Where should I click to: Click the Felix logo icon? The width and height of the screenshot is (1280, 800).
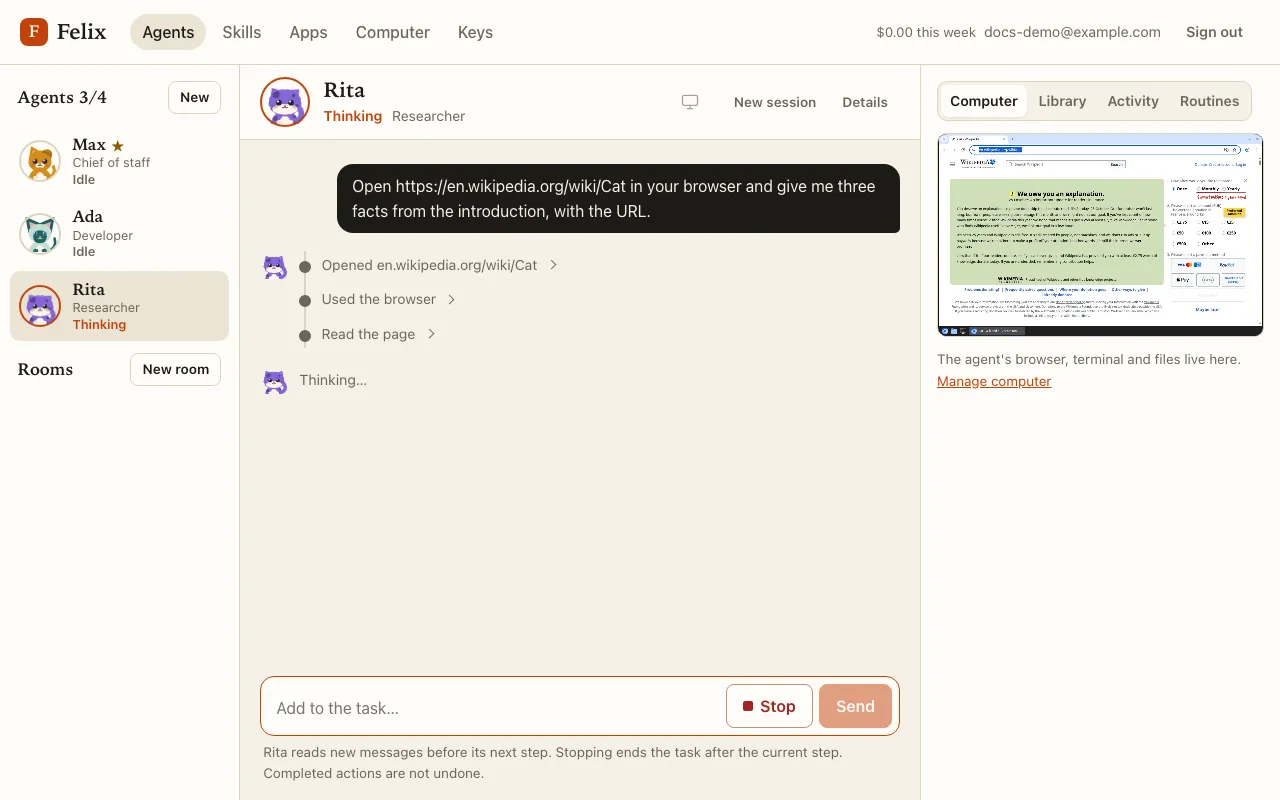[34, 32]
